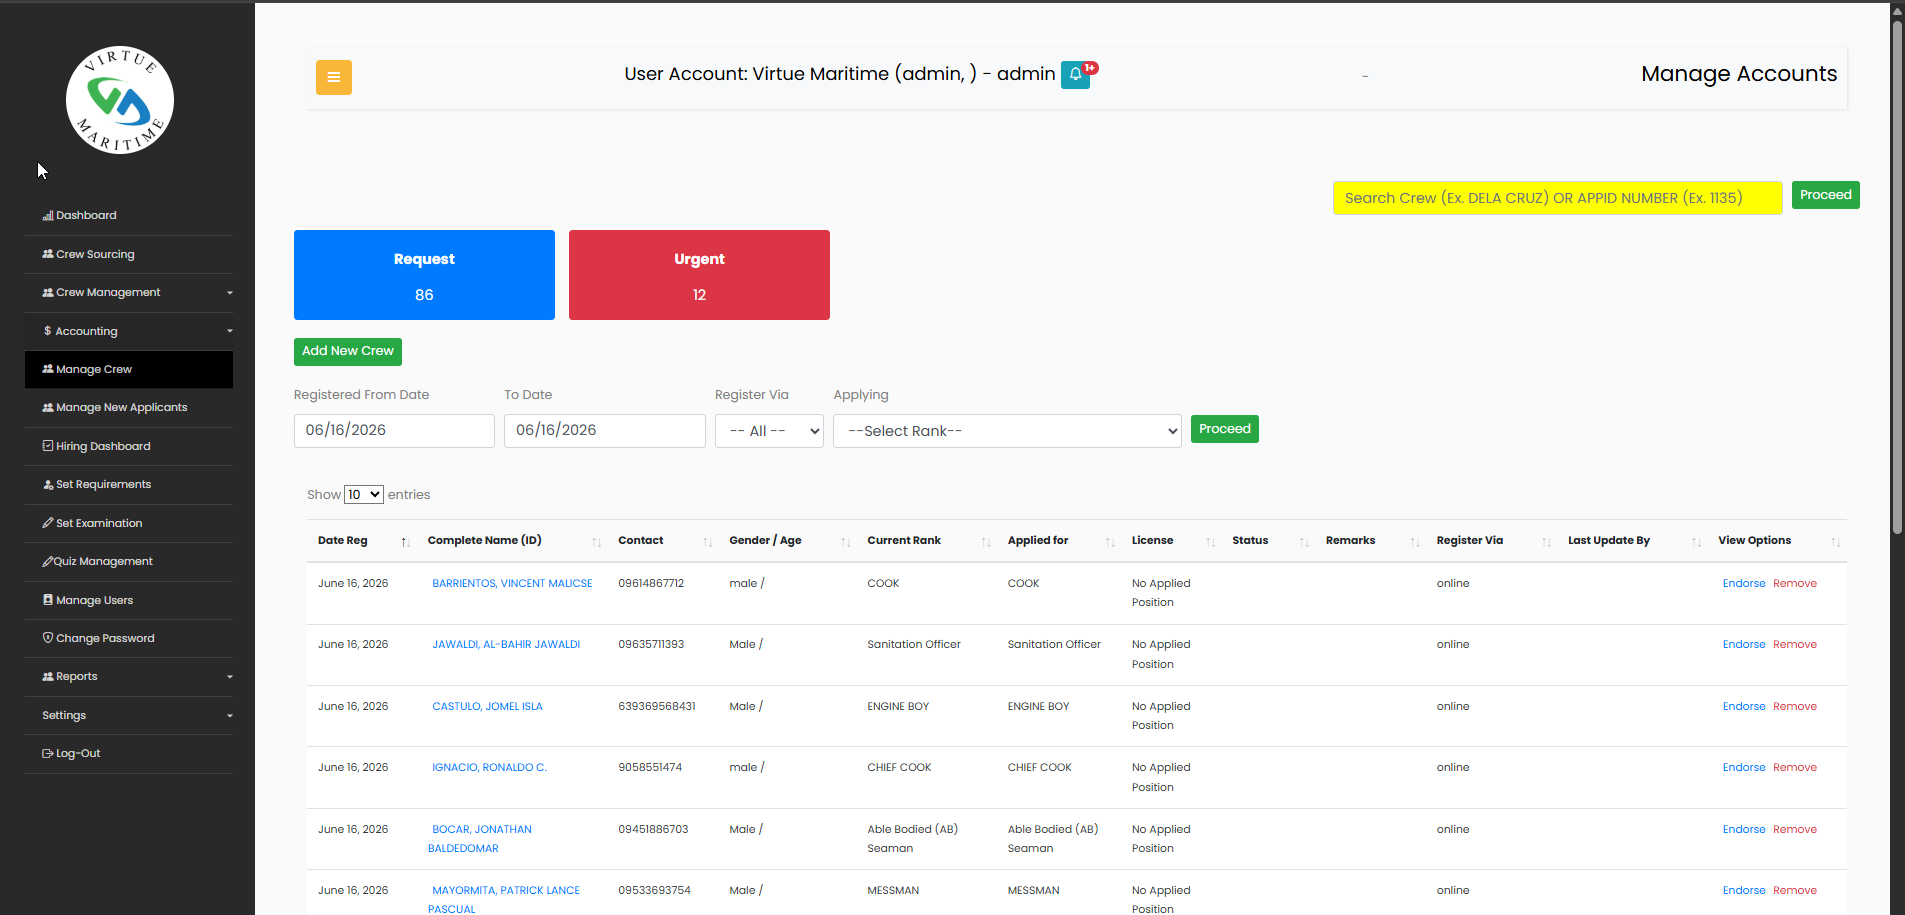Endorse BOCAR, JONATHAN BALDEDOMAR
Image resolution: width=1905 pixels, height=915 pixels.
pos(1744,829)
